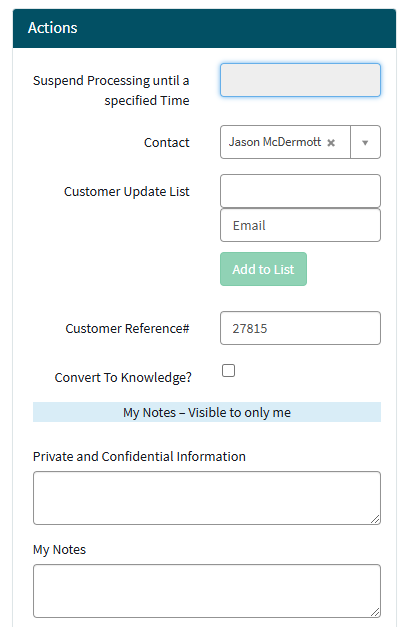The image size is (403, 627).
Task: Click the Contact field label
Action: pos(166,142)
